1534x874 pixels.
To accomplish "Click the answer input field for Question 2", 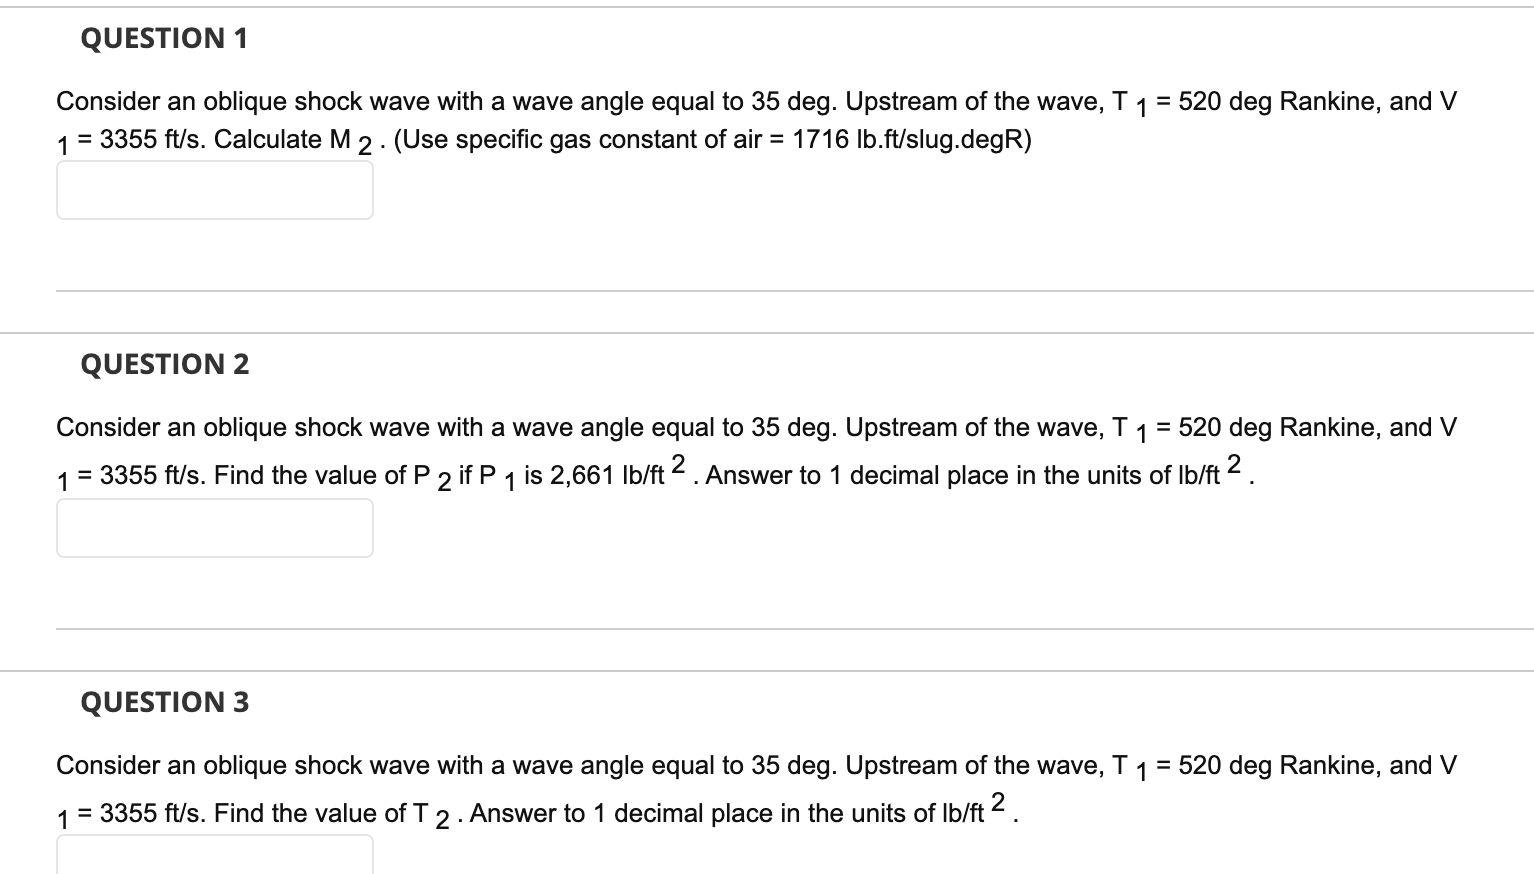I will [214, 527].
